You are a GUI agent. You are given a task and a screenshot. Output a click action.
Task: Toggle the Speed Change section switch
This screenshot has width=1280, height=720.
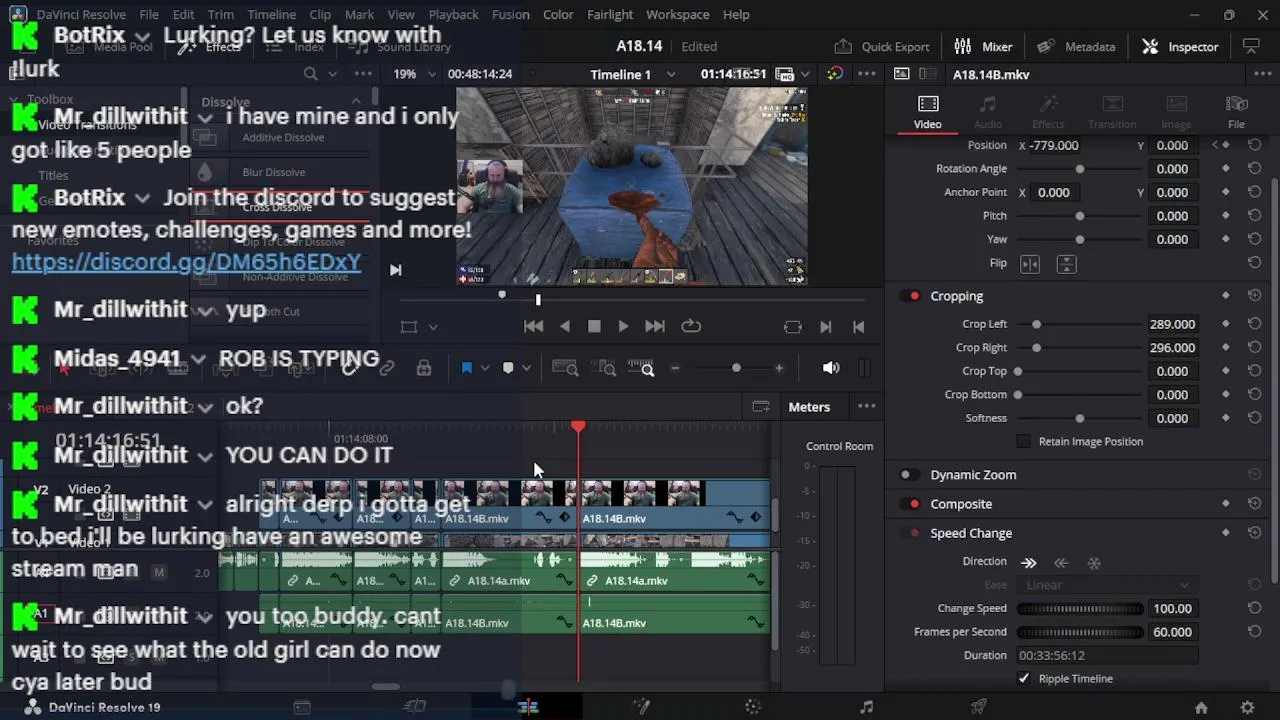[x=911, y=533]
